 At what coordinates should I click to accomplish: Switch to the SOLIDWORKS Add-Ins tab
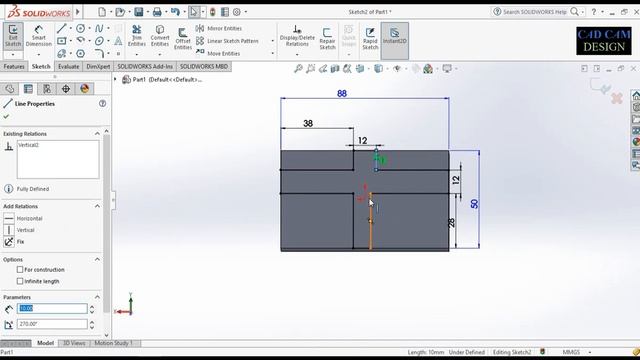click(x=145, y=67)
